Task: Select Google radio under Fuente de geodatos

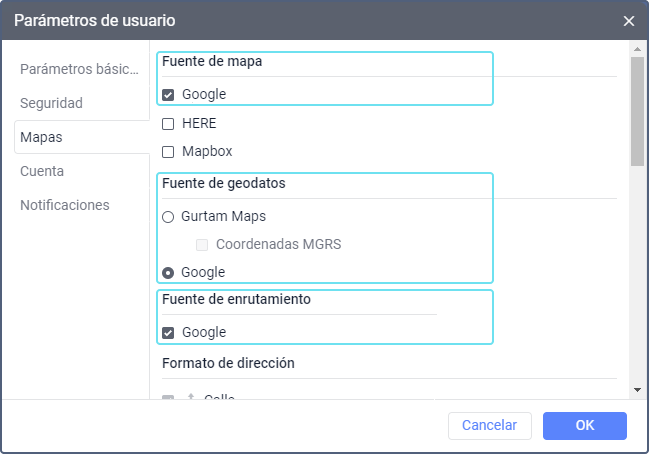Action: tap(168, 272)
